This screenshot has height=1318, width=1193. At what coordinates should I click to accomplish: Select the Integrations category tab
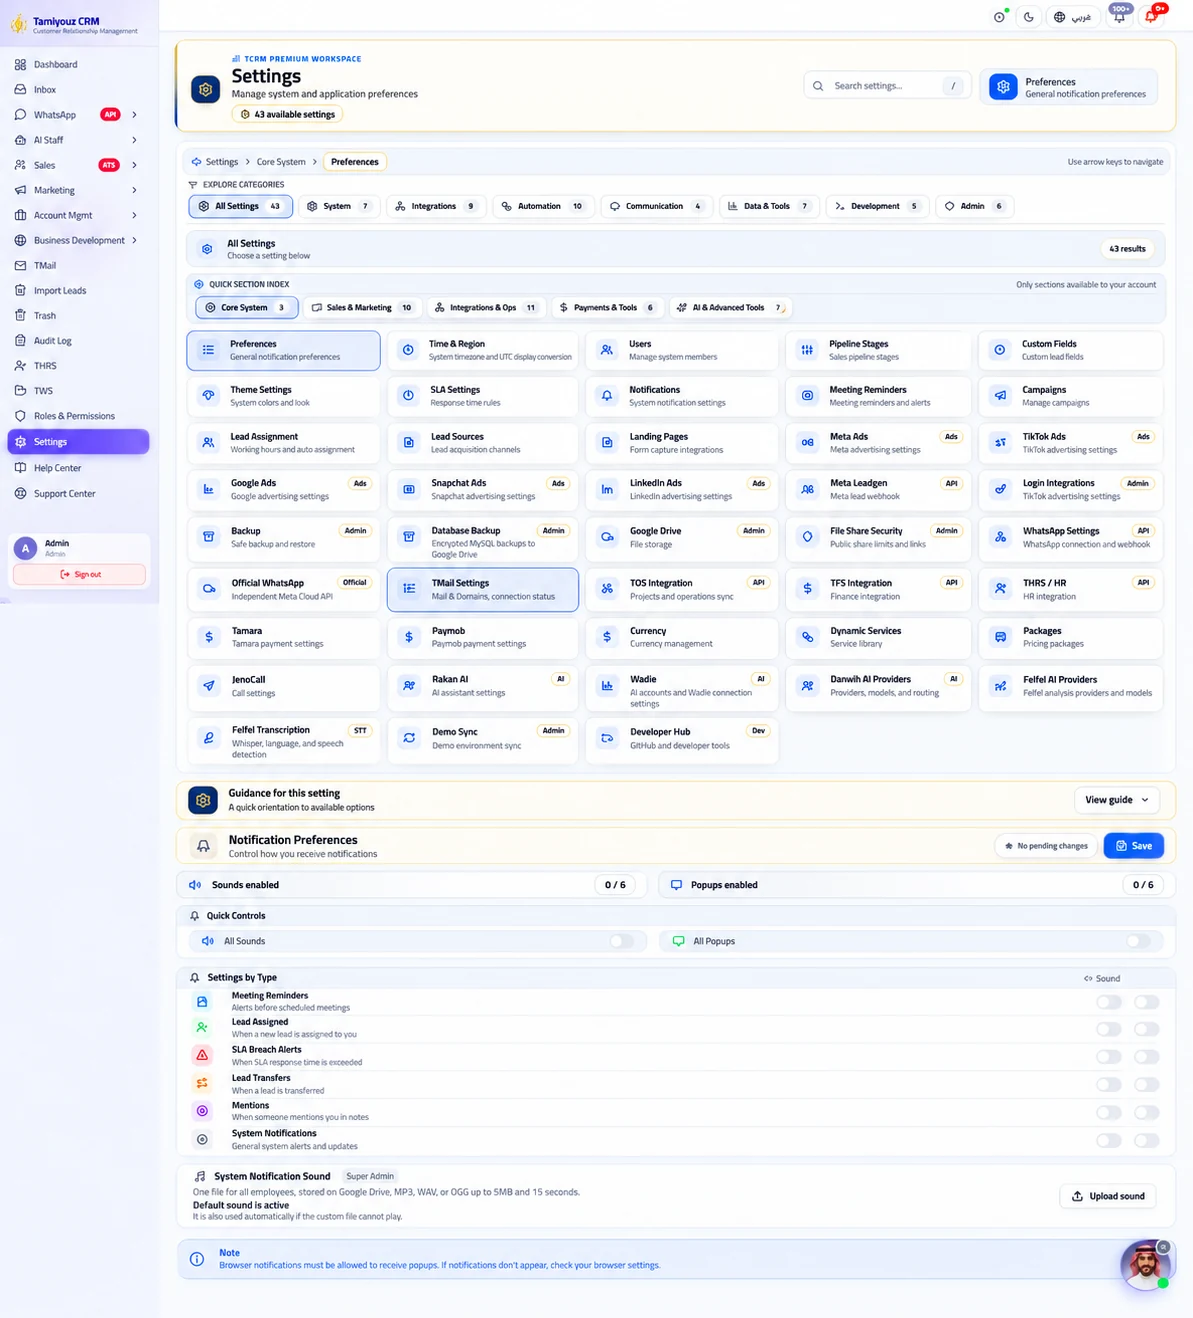pyautogui.click(x=435, y=206)
